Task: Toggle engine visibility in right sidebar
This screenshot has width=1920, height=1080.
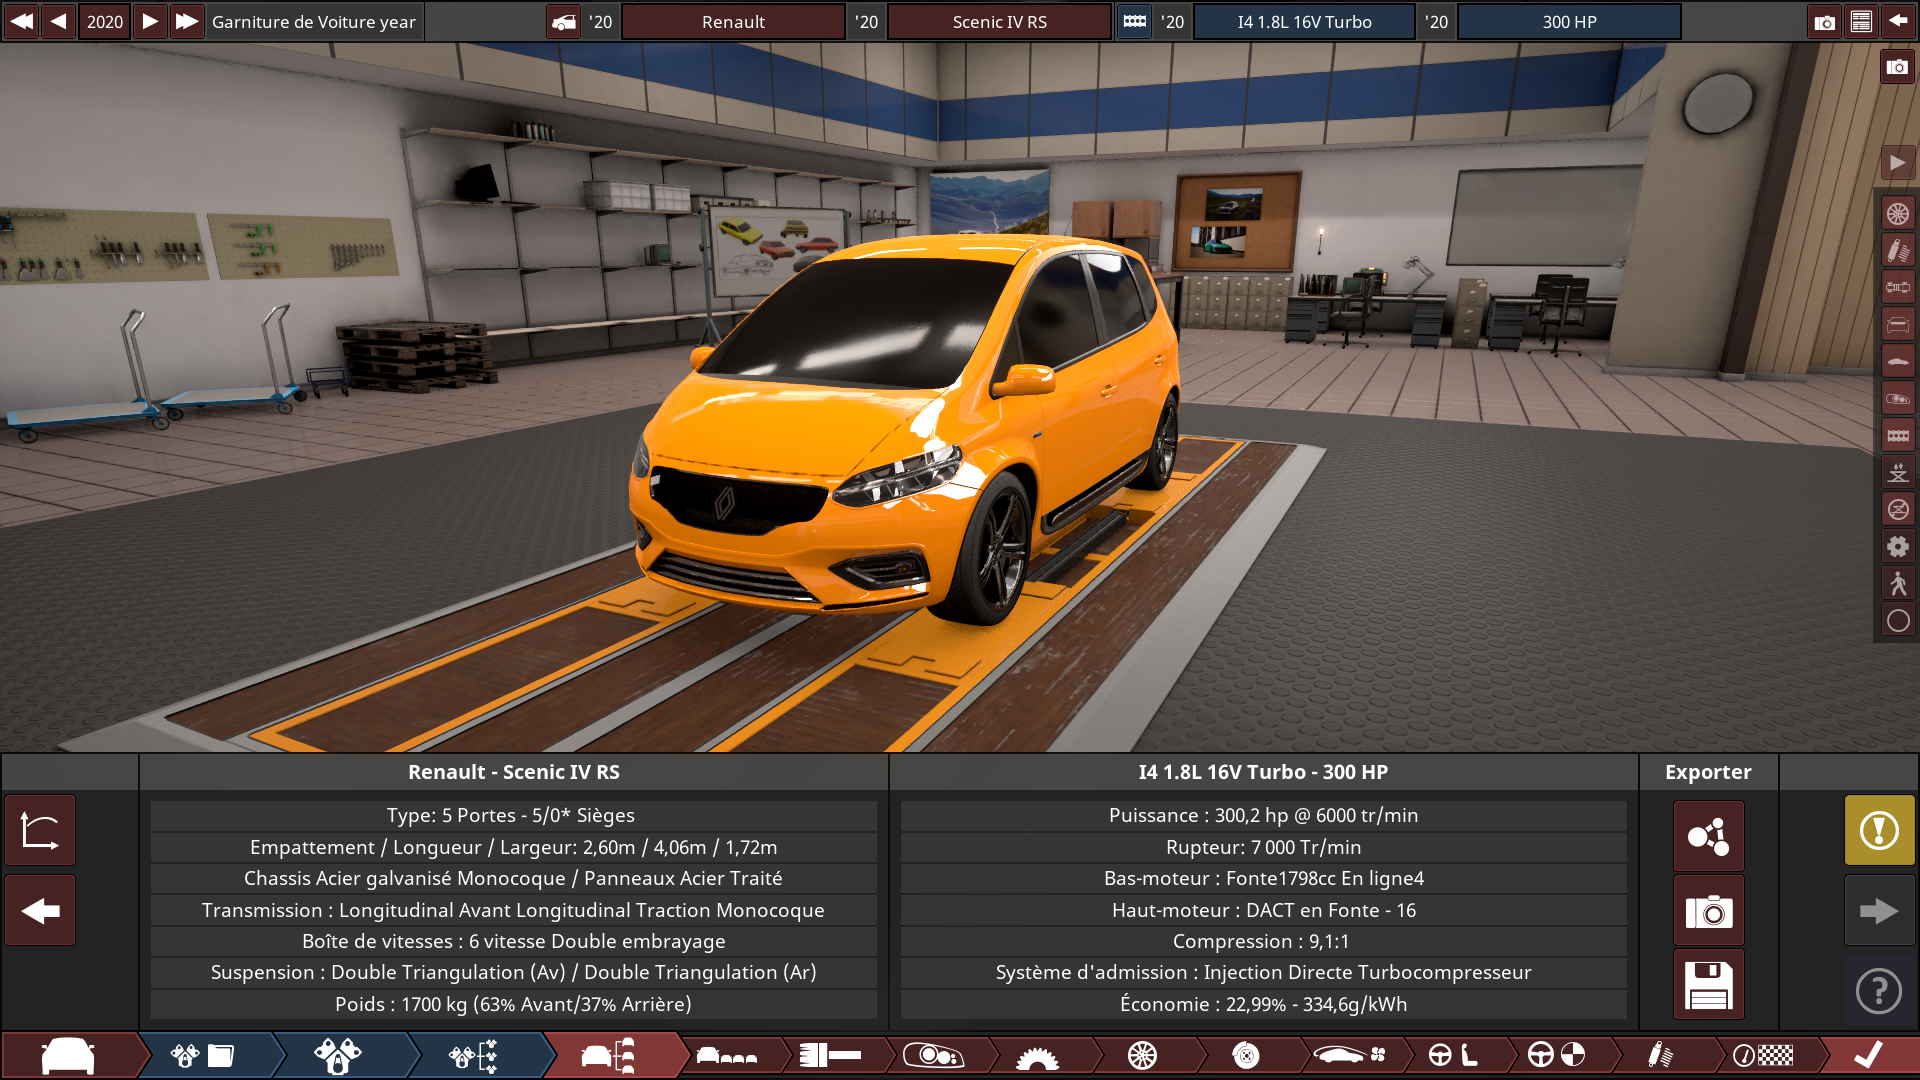Action: click(1898, 435)
